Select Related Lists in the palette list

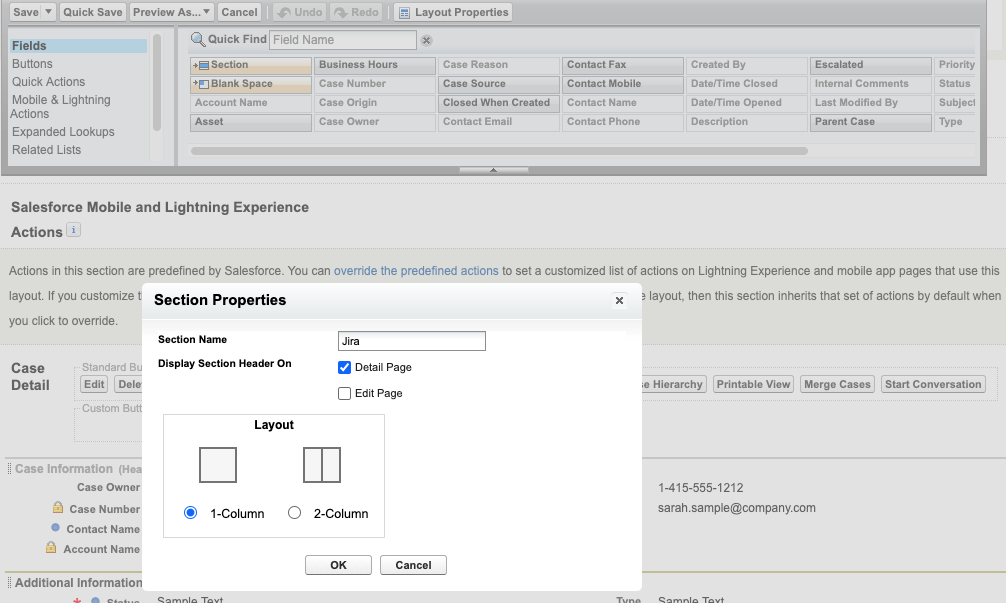click(x=46, y=150)
